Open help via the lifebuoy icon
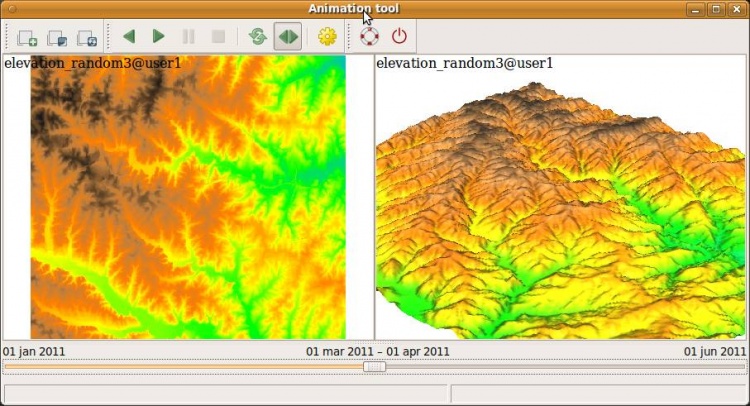This screenshot has width=750, height=406. [x=370, y=37]
